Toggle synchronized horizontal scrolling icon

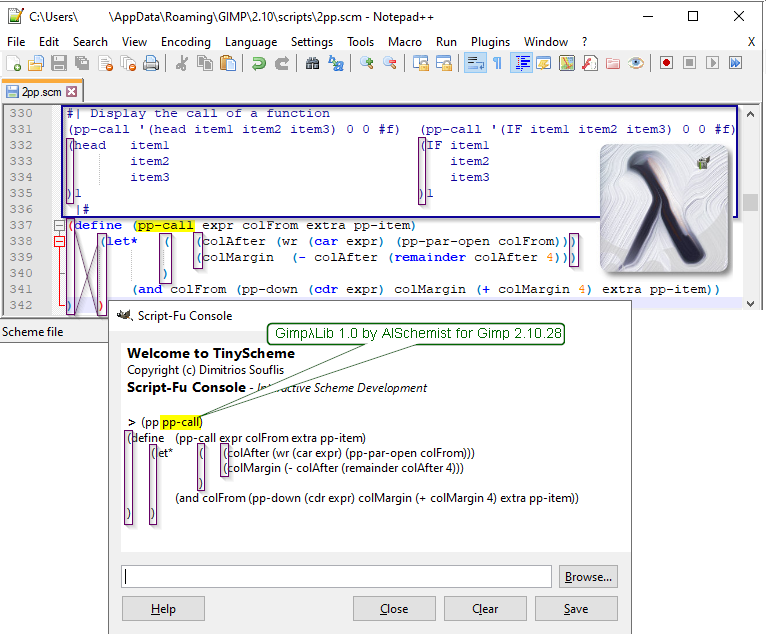click(x=444, y=63)
